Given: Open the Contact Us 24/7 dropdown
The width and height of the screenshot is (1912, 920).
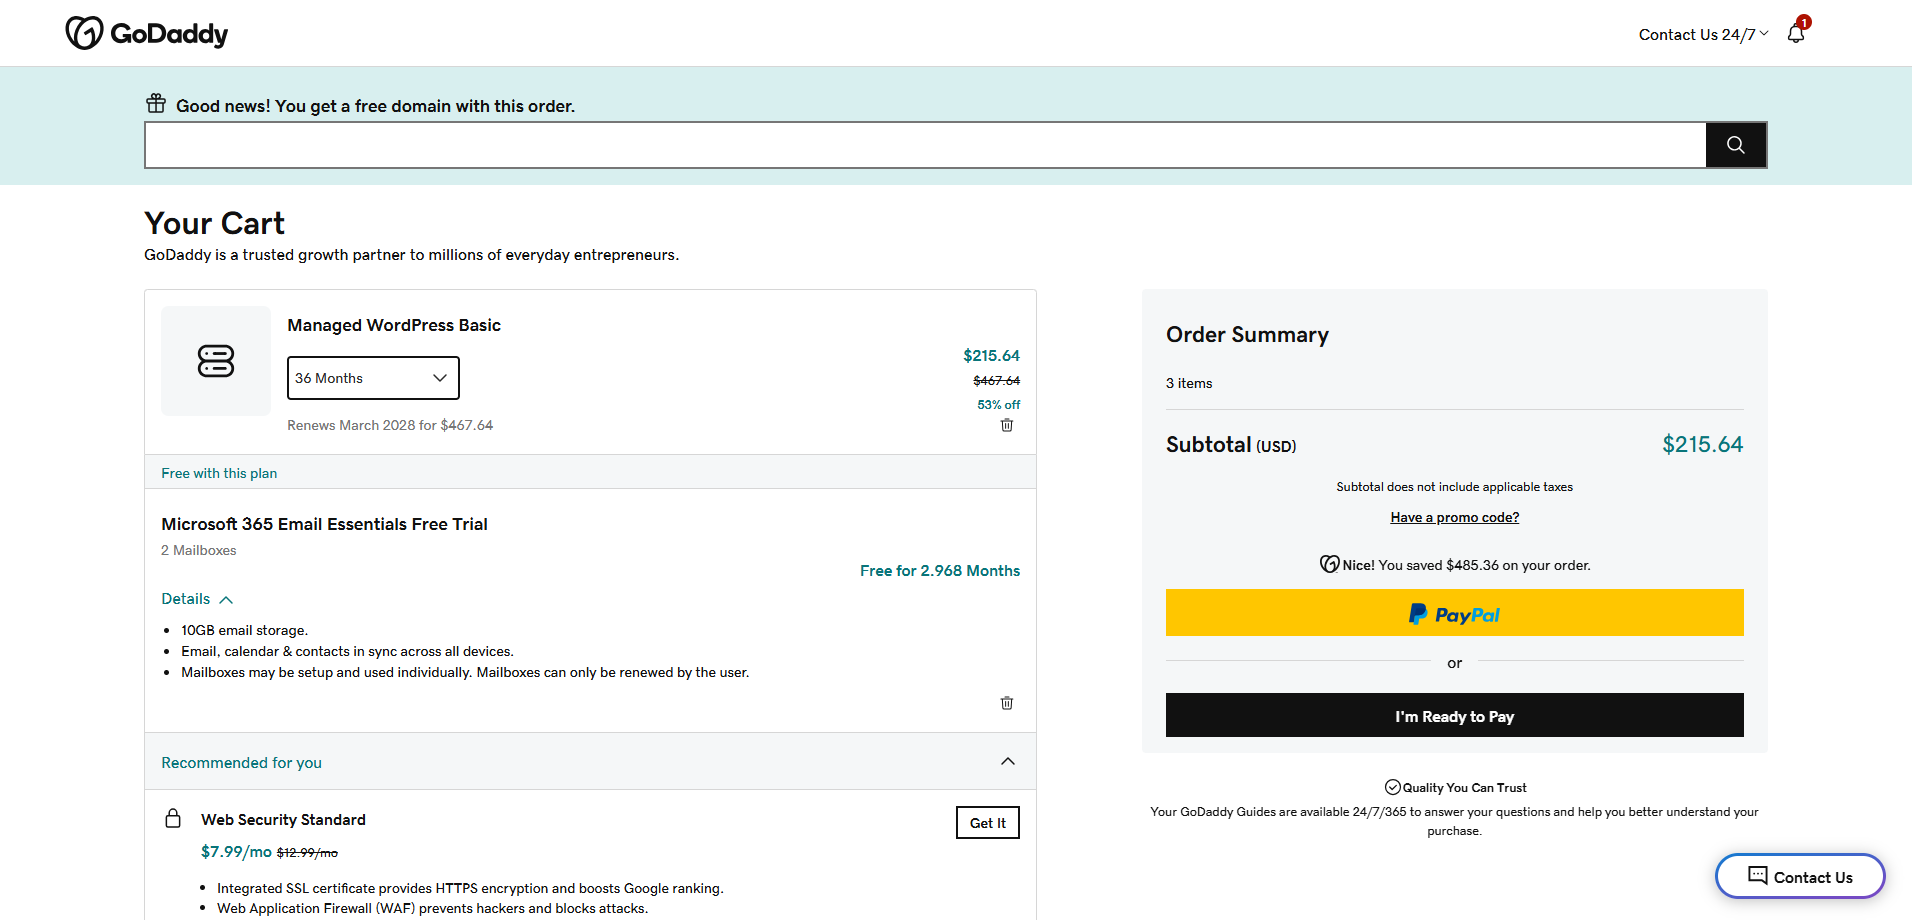Looking at the screenshot, I should [x=1703, y=34].
